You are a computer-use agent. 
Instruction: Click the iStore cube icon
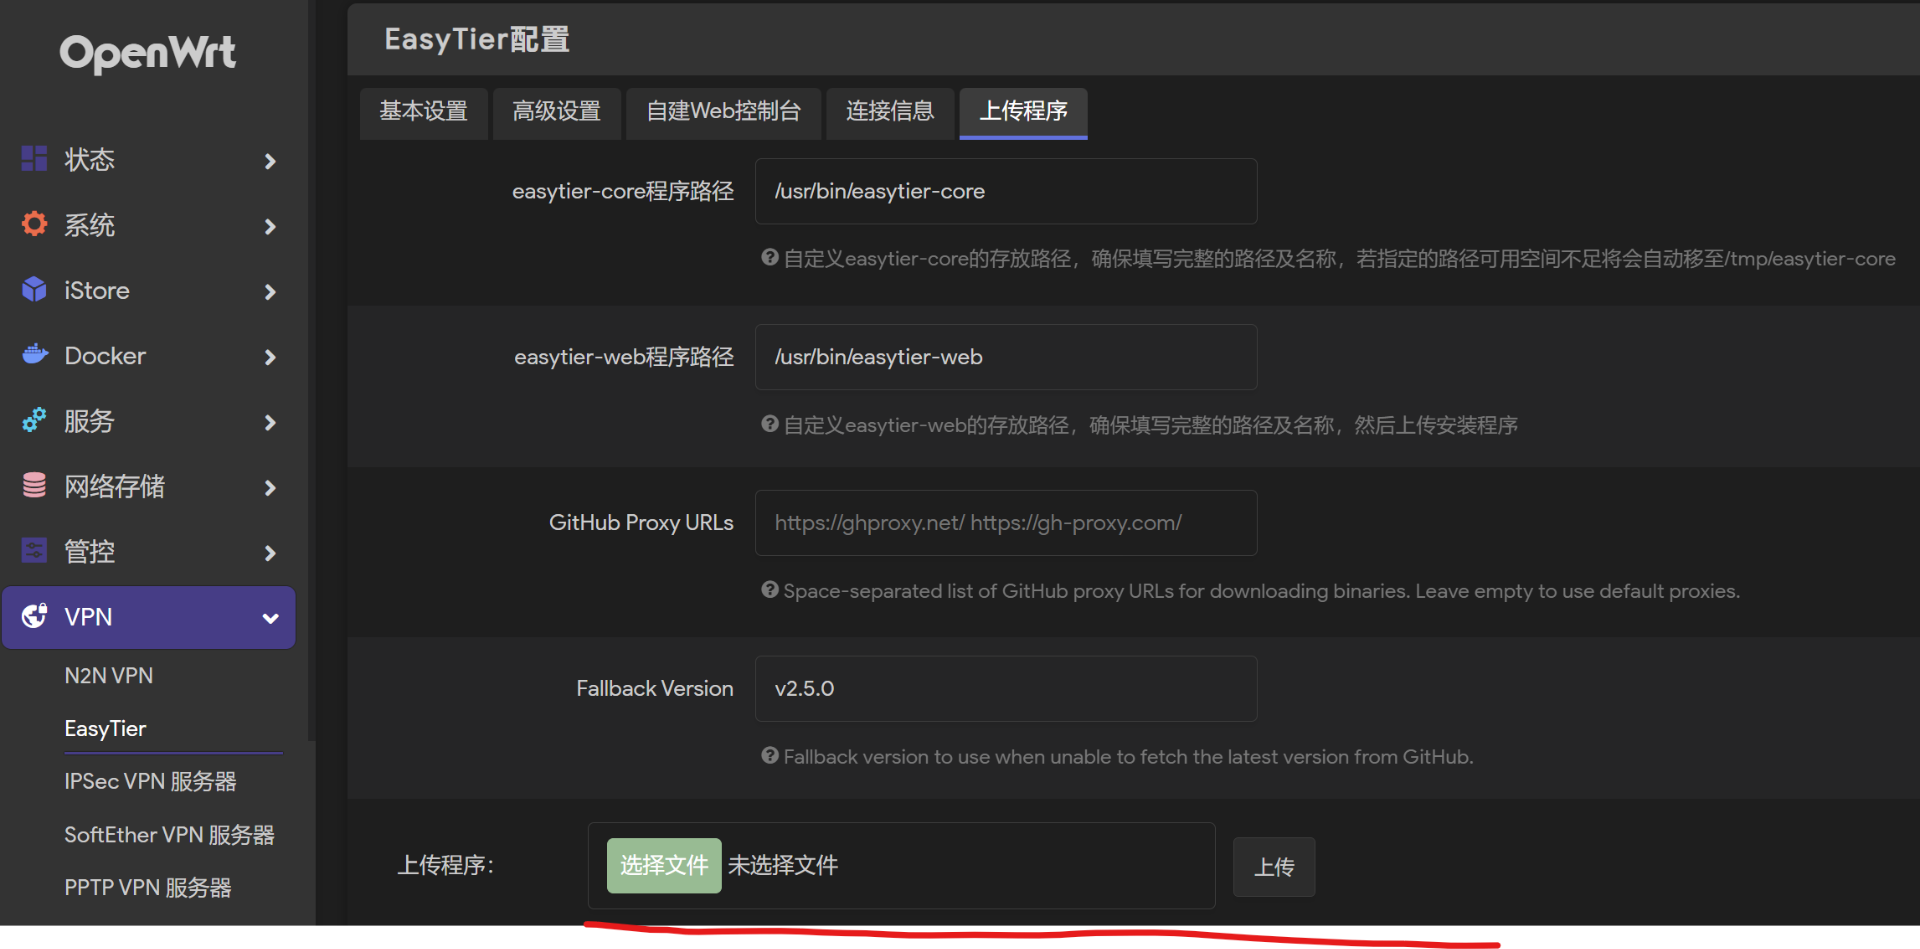point(34,290)
